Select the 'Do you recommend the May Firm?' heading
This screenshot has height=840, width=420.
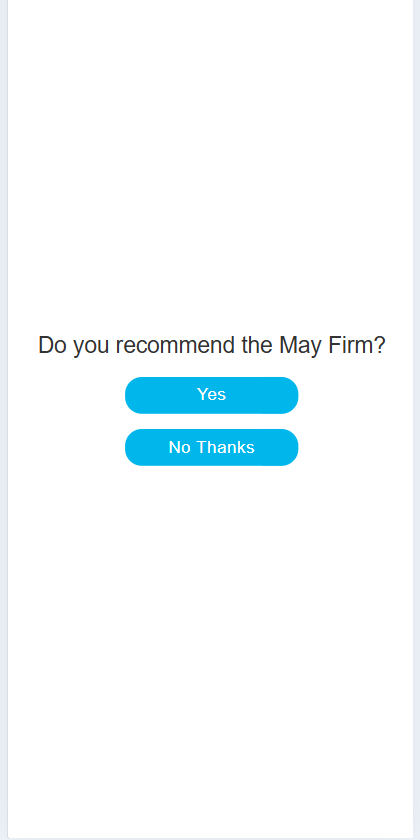(x=212, y=346)
